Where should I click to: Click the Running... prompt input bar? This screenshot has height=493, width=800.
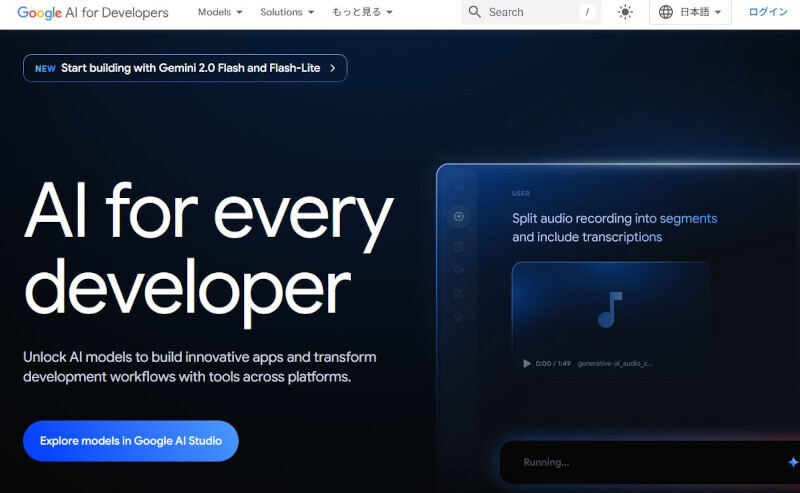(649, 462)
